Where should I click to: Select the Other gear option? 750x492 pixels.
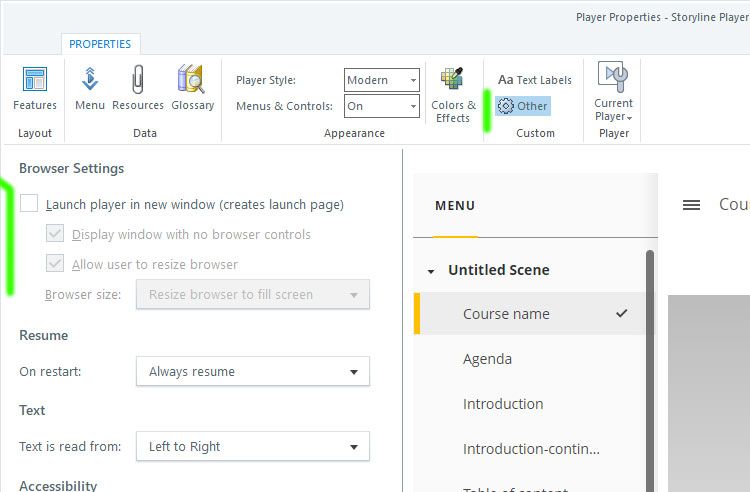(523, 106)
